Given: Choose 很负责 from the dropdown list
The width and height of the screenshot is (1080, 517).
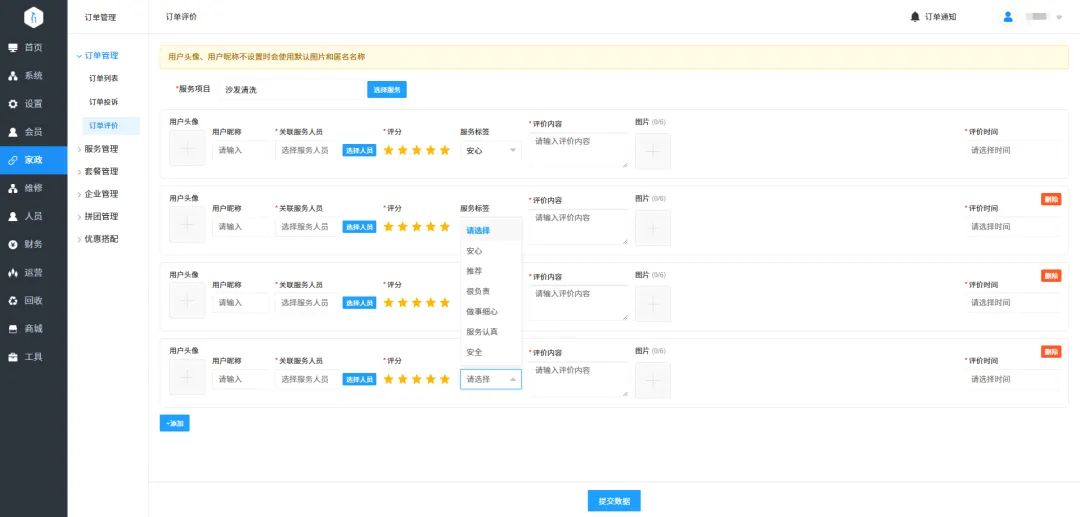Looking at the screenshot, I should click(491, 291).
